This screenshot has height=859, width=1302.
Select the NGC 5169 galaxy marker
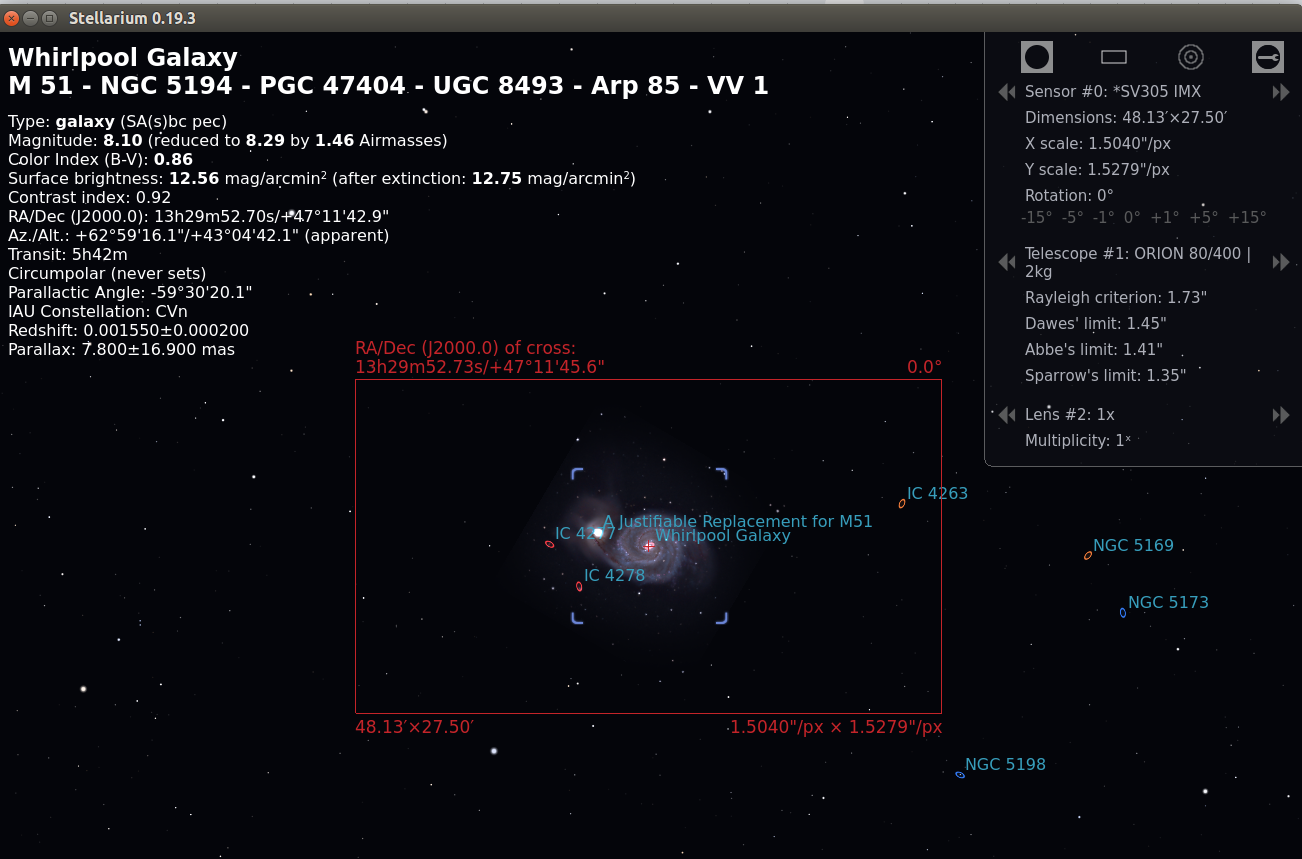click(1088, 555)
